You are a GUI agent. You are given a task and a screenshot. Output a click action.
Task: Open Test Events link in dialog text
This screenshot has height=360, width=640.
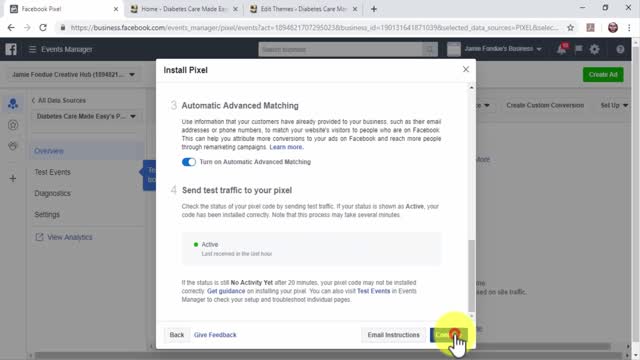(x=373, y=291)
